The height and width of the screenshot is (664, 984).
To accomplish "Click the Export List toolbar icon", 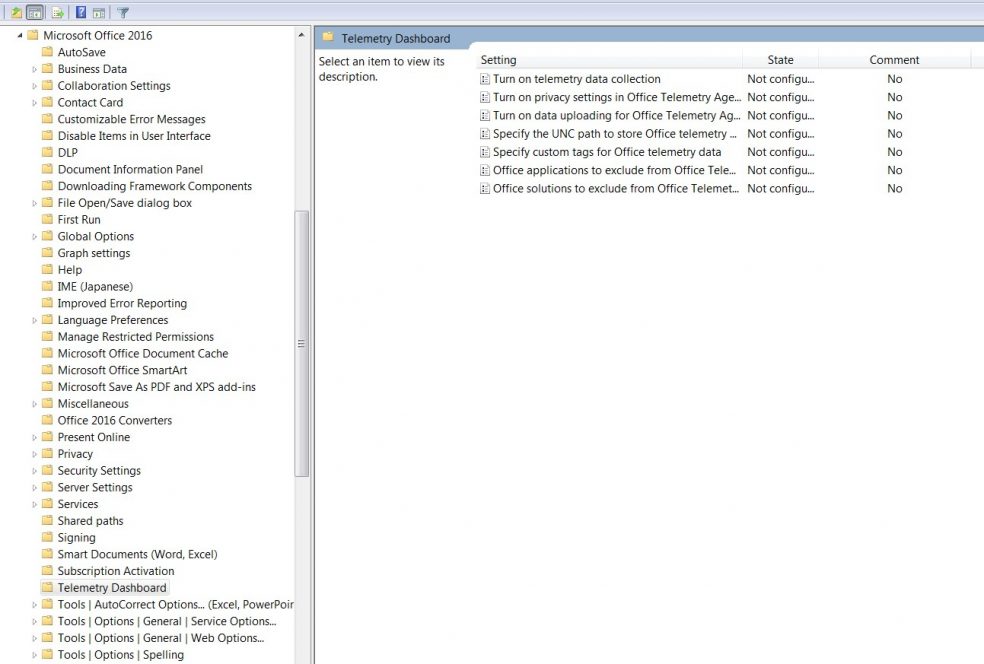I will pos(57,13).
